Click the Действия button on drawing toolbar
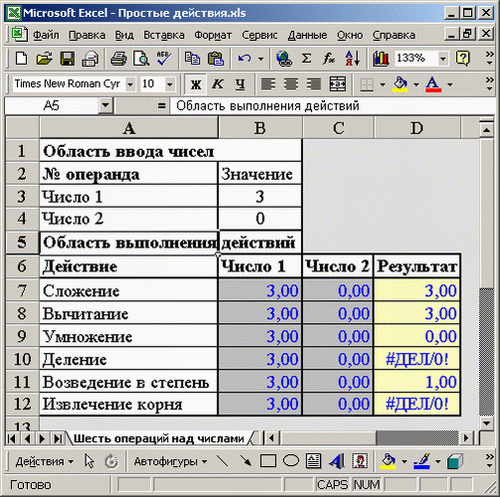Screen dimensions: 500x497 44,462
